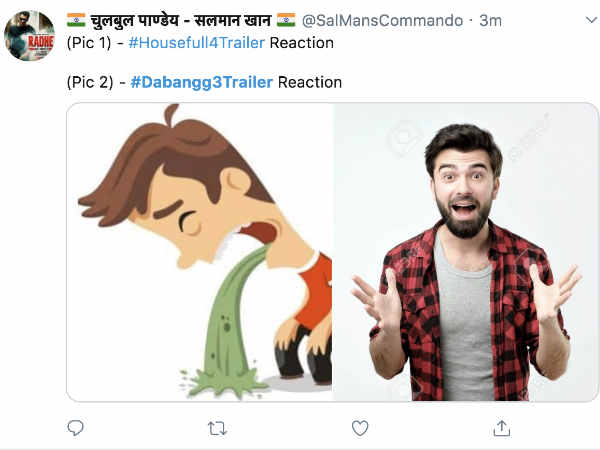
Task: Expand tweet options chevron at top right
Action: coord(592,20)
